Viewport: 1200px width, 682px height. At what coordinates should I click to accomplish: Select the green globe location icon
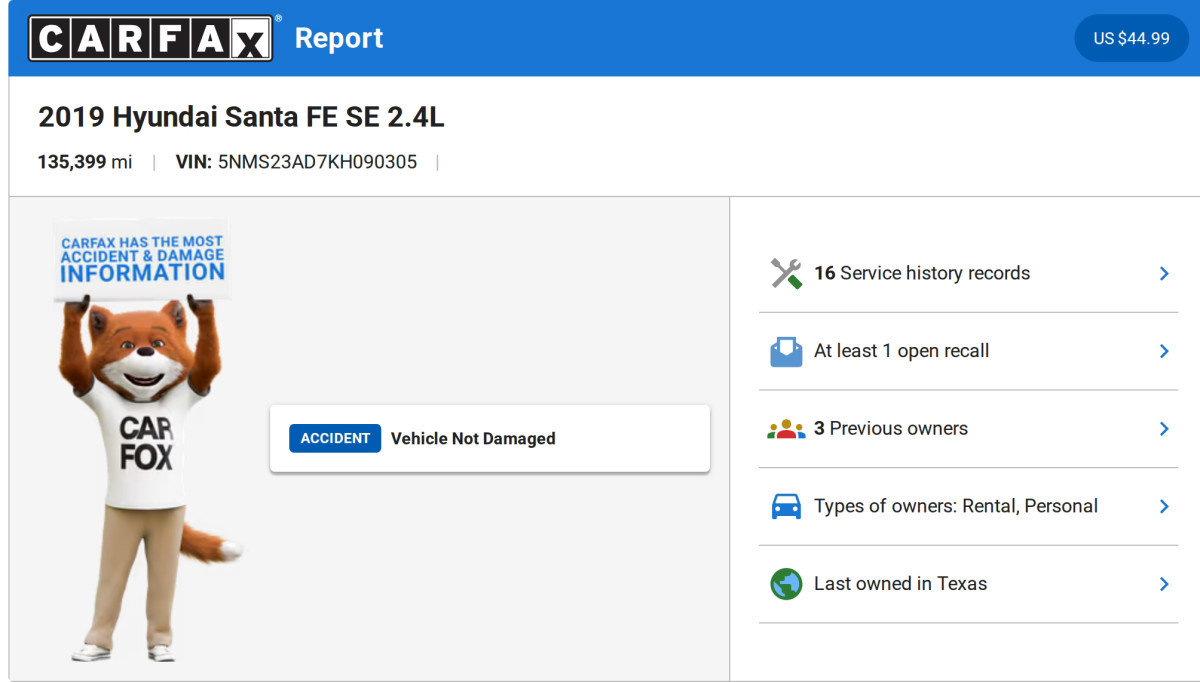coord(787,583)
